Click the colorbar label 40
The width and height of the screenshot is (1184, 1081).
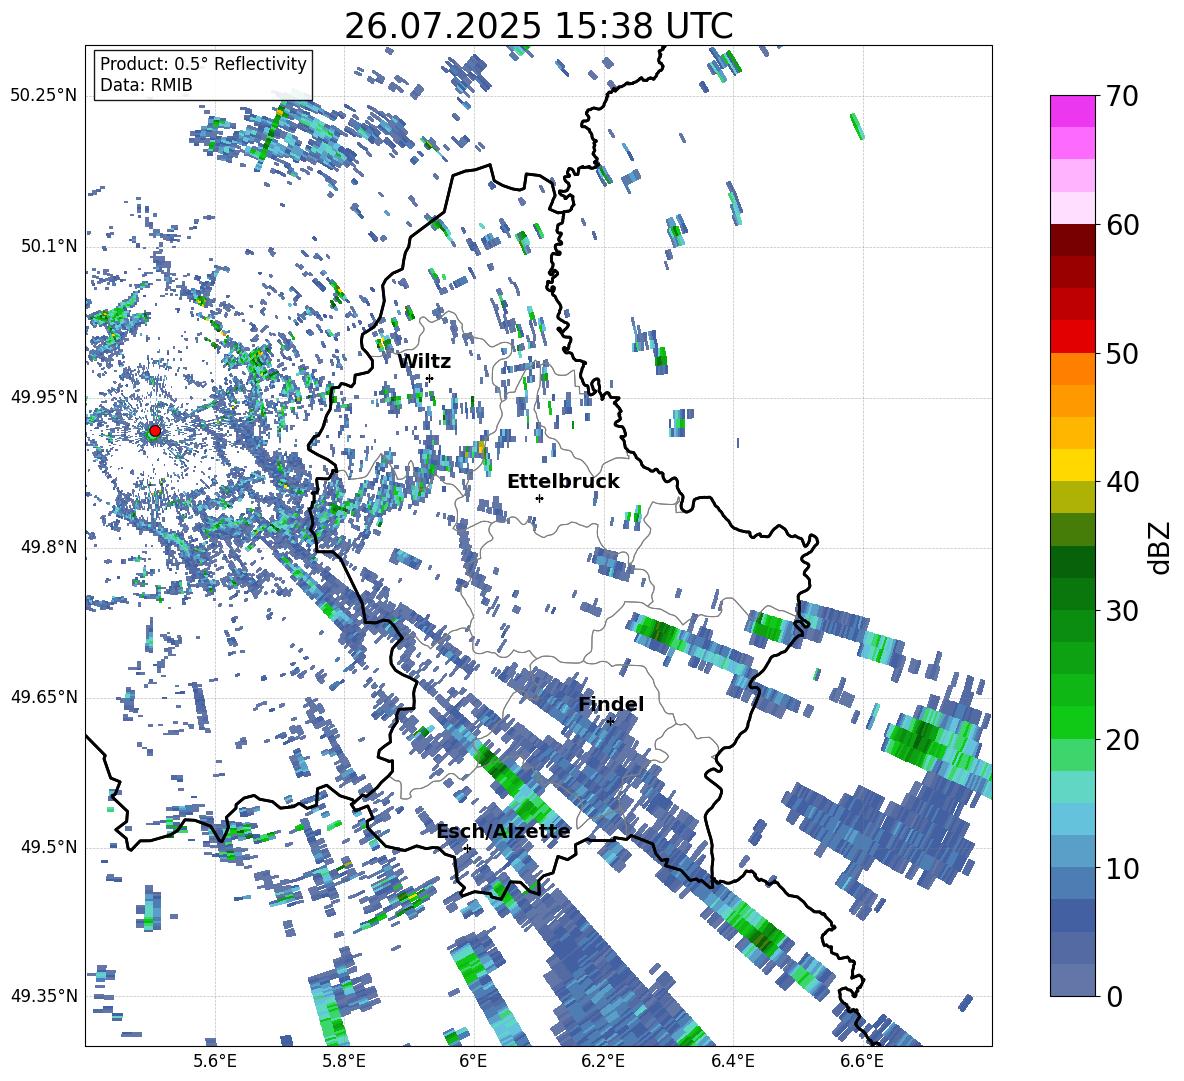(x=1122, y=482)
